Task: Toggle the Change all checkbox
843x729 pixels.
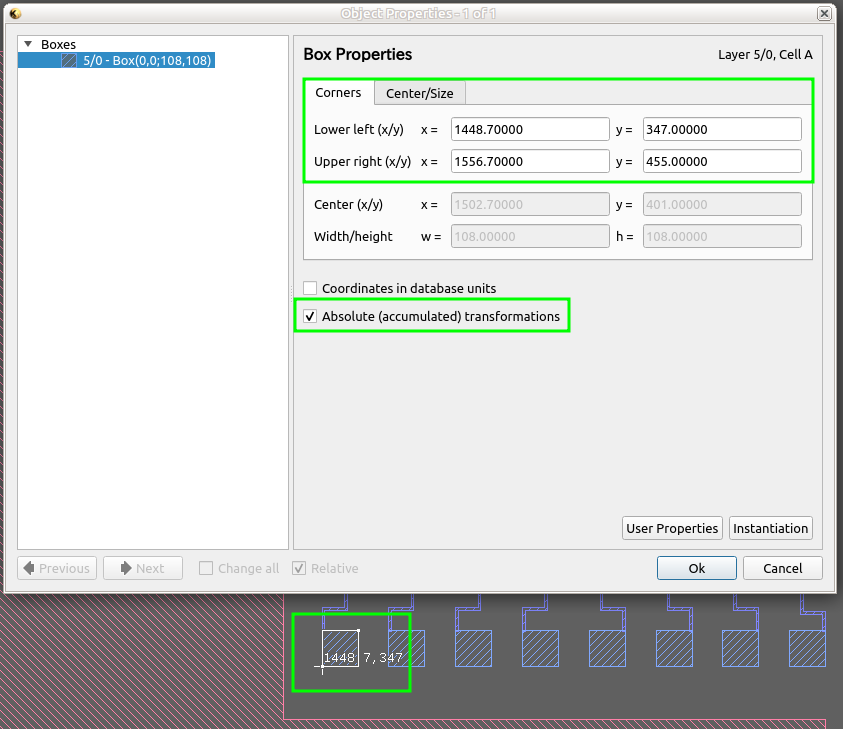Action: tap(206, 568)
